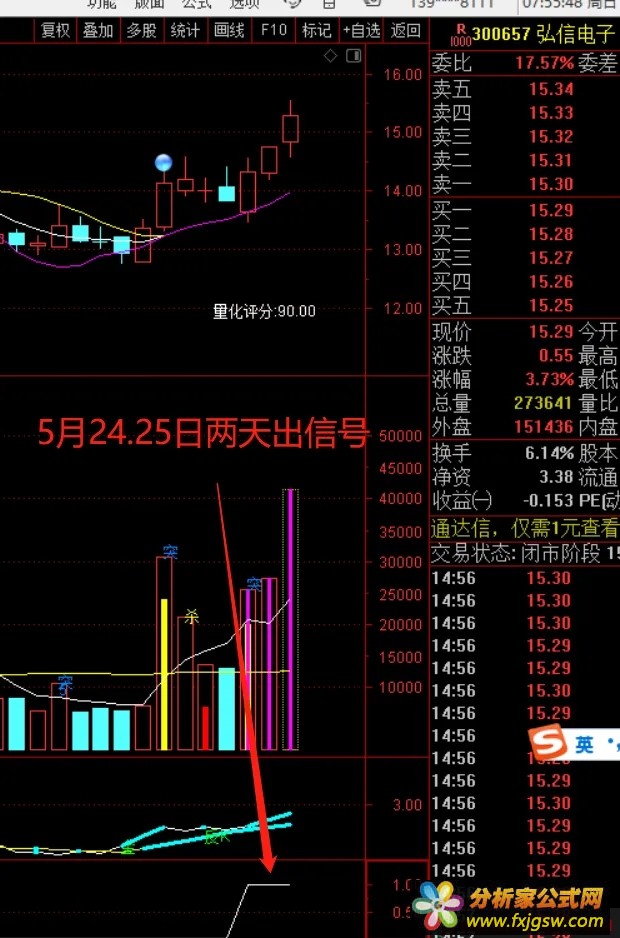Click the 标记 mark button
The height and width of the screenshot is (938, 620).
point(317,30)
